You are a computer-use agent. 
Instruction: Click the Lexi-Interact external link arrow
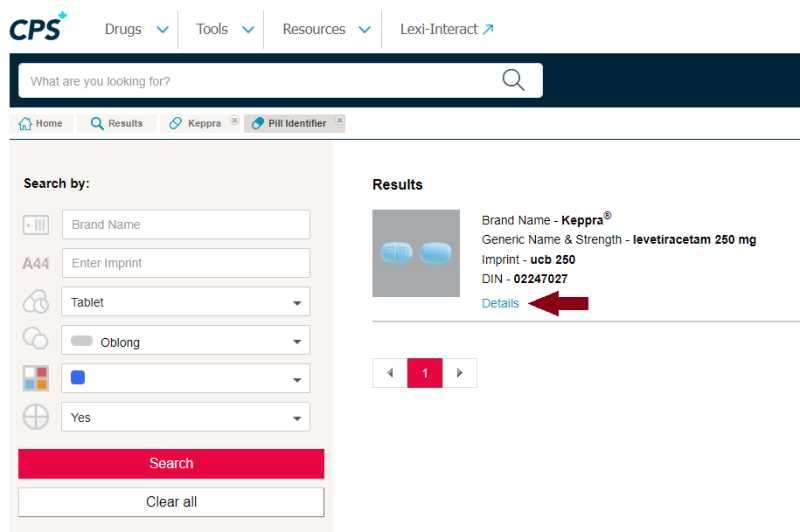[488, 29]
